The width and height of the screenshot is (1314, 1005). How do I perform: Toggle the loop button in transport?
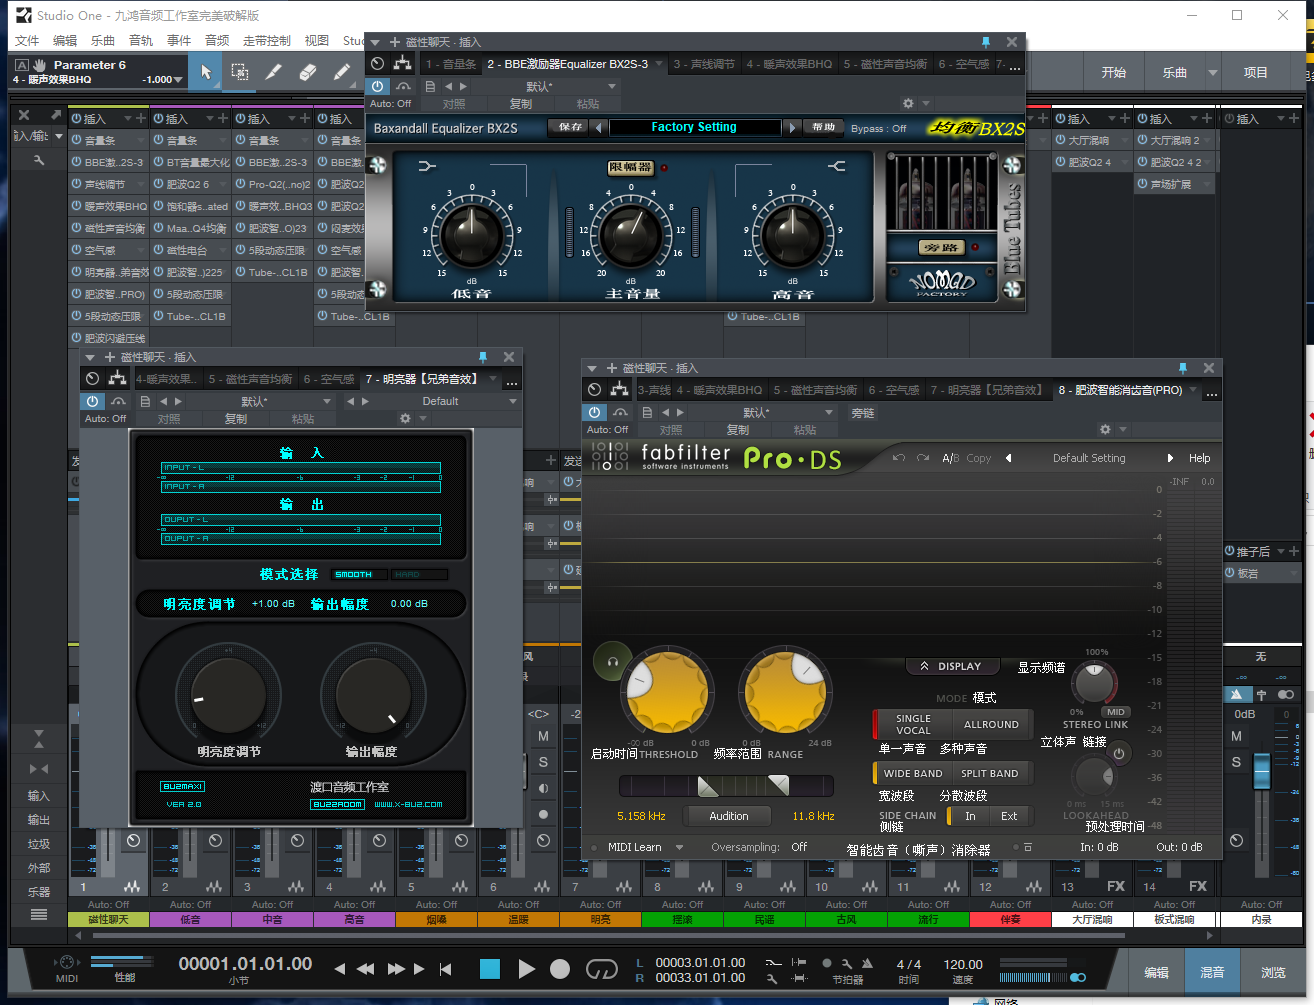[x=601, y=968]
